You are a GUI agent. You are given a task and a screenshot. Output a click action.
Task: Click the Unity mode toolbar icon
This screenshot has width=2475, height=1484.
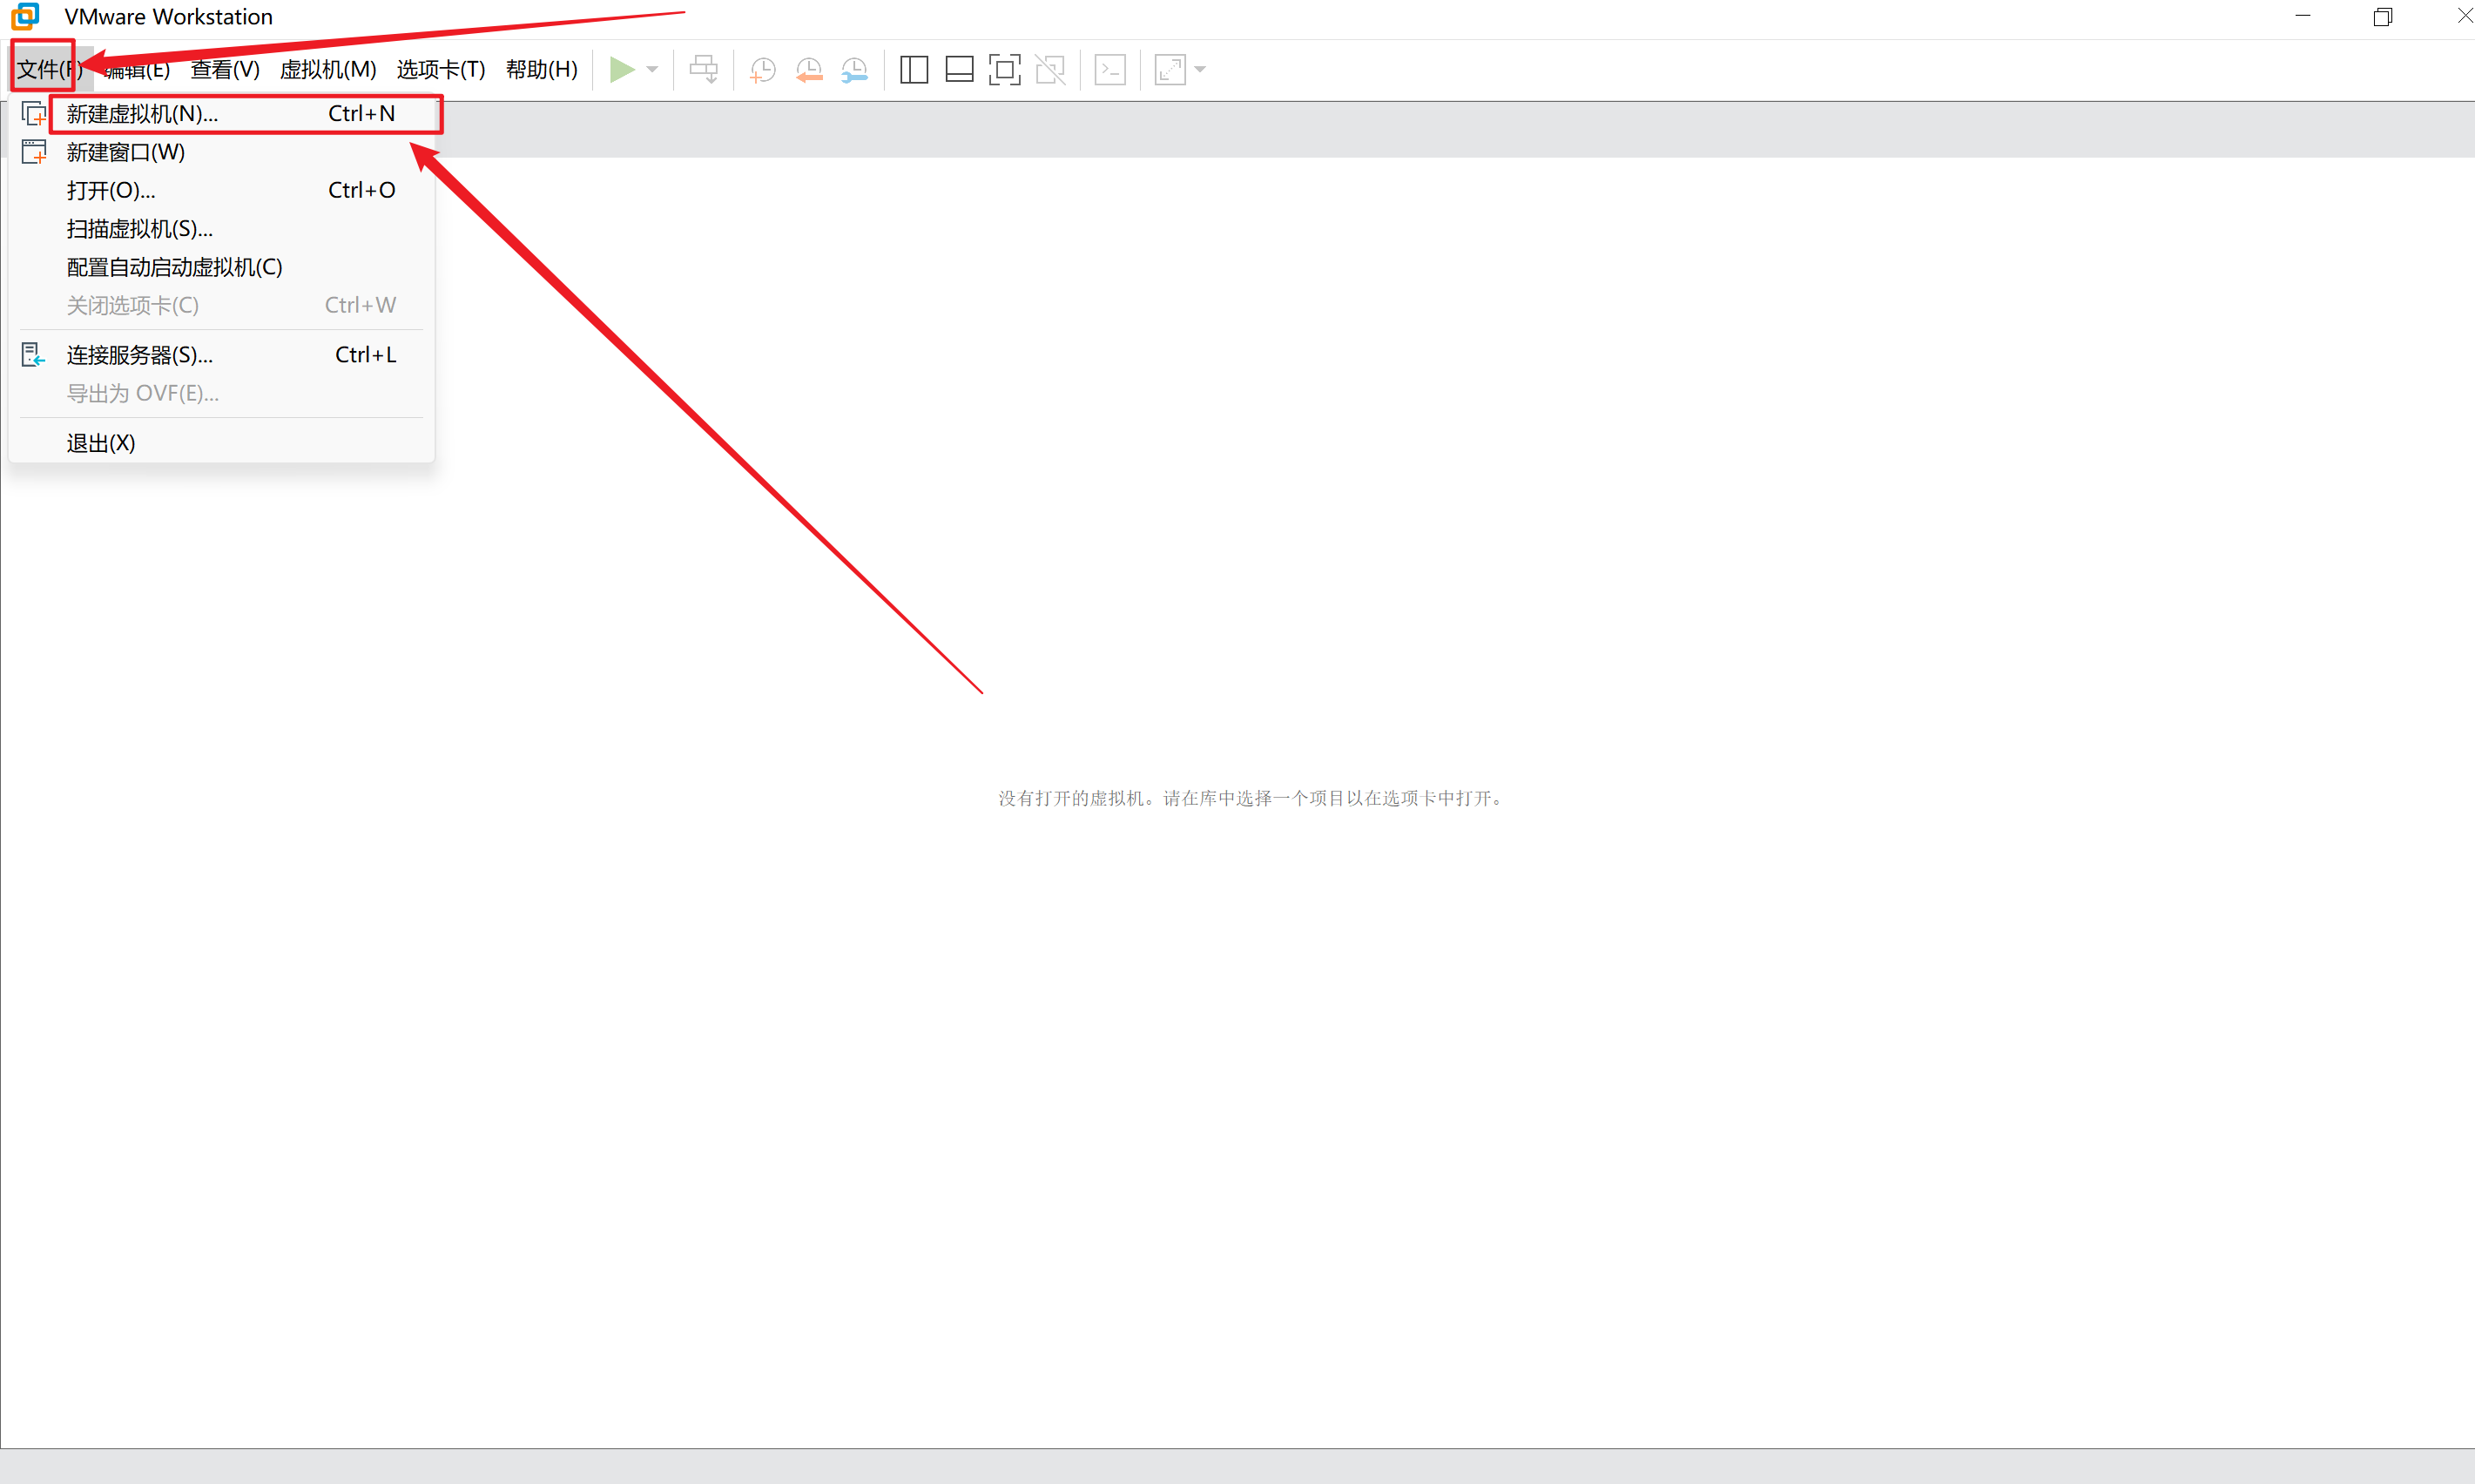pyautogui.click(x=1050, y=70)
